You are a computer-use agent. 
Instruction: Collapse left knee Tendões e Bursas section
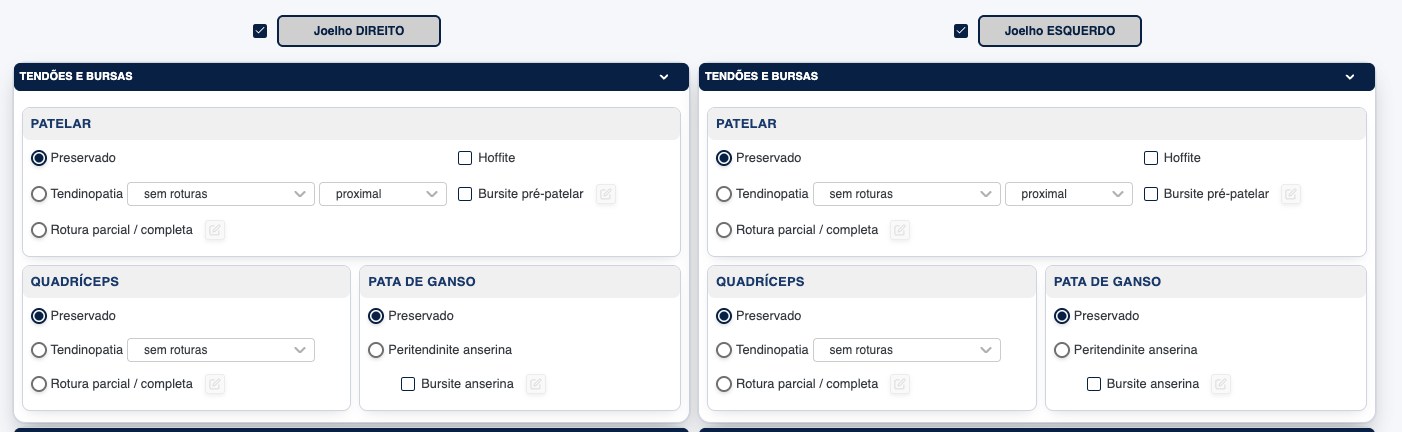pyautogui.click(x=1350, y=77)
